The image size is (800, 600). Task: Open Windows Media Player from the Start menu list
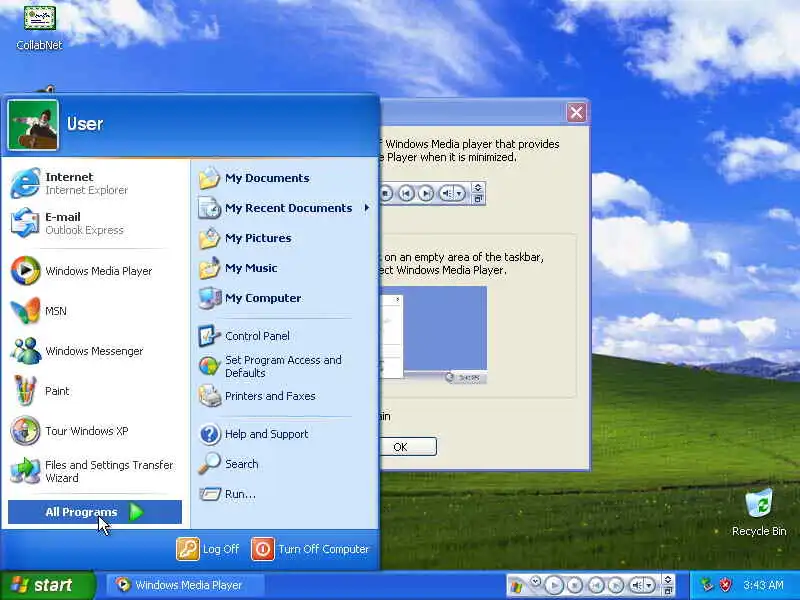click(94, 271)
